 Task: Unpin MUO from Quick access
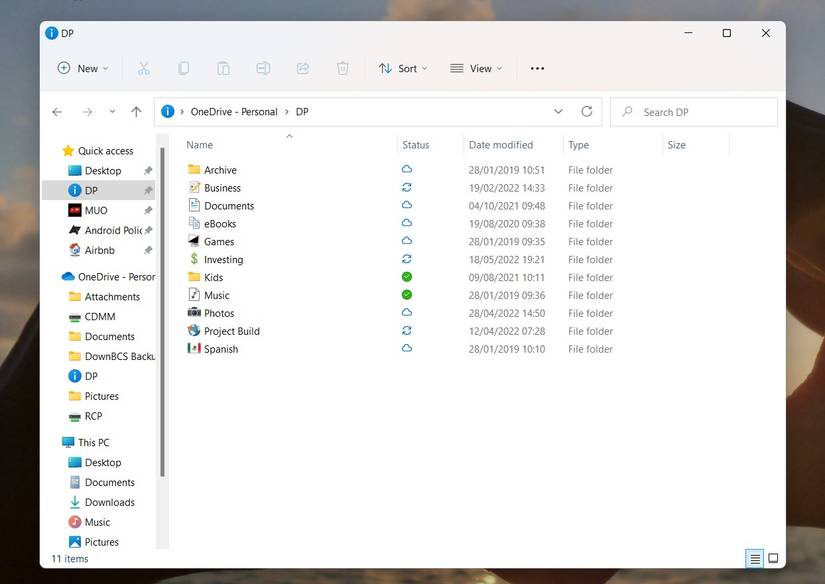(x=148, y=210)
